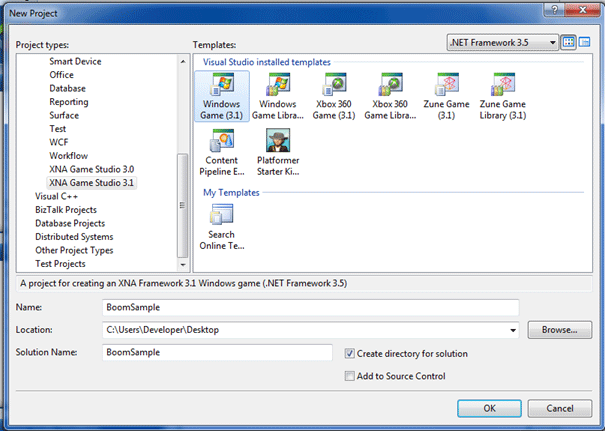605x431 pixels.
Task: Select Test project type
Action: point(57,129)
